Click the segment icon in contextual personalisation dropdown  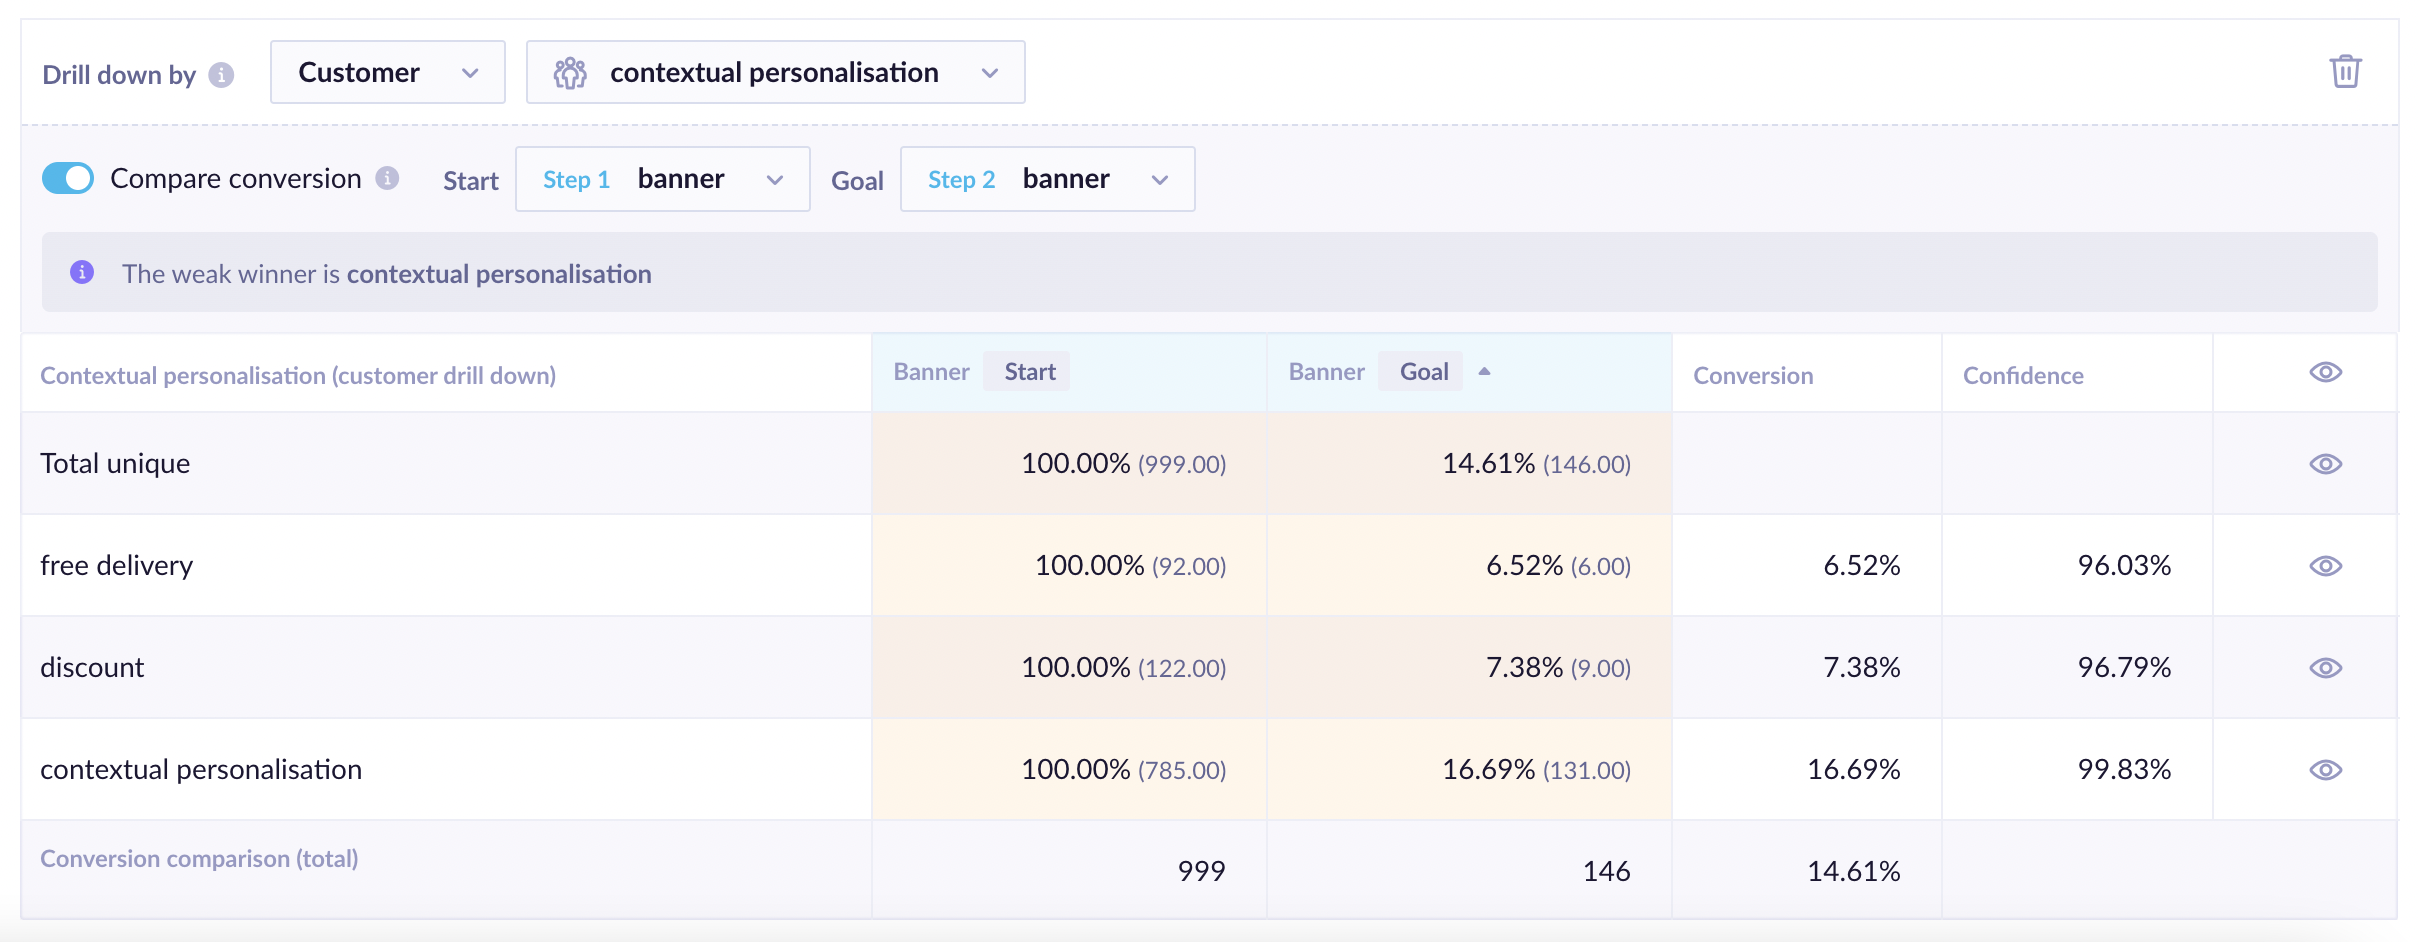570,72
